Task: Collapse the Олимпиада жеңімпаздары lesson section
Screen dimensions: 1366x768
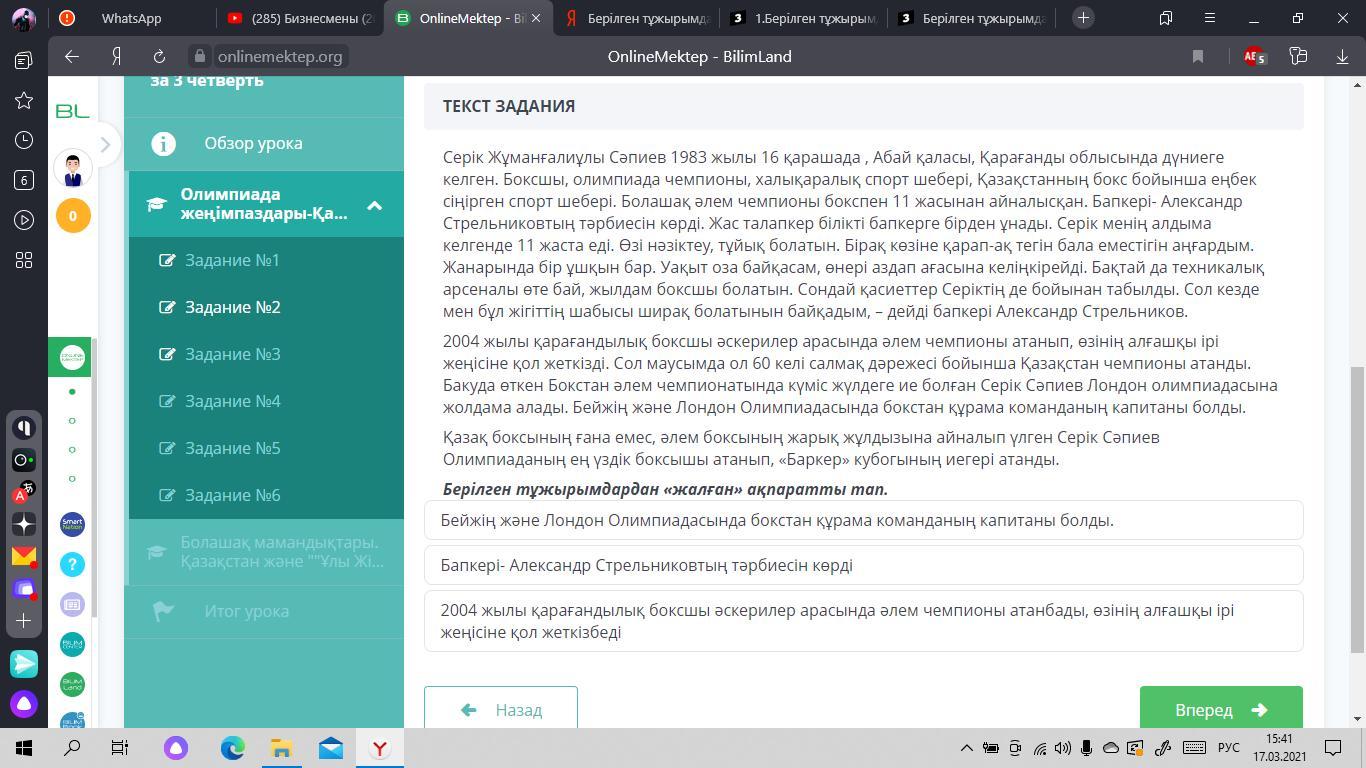Action: click(x=374, y=205)
